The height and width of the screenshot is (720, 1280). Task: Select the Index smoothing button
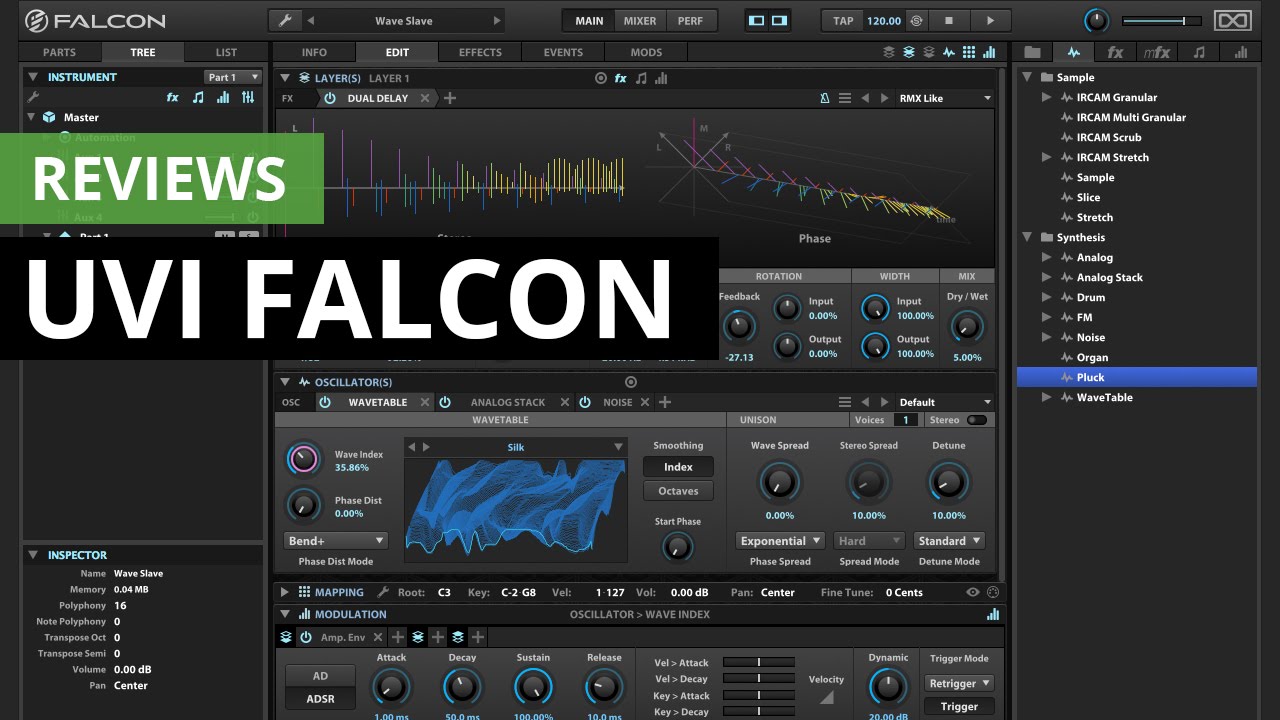coord(678,467)
